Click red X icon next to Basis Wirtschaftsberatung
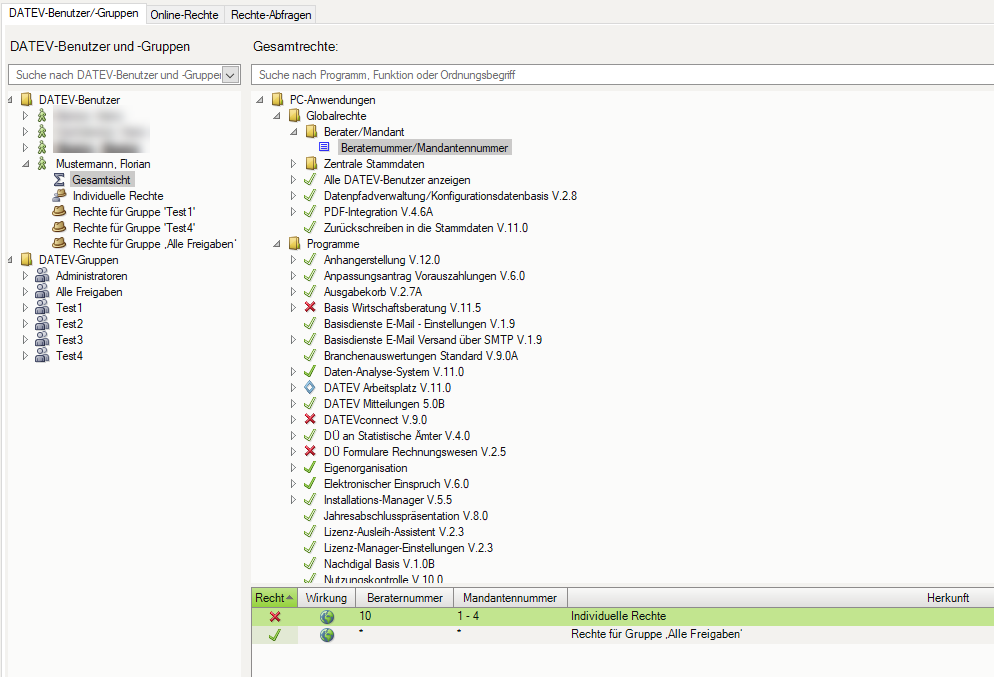Screen dimensions: 994x677 (310, 307)
